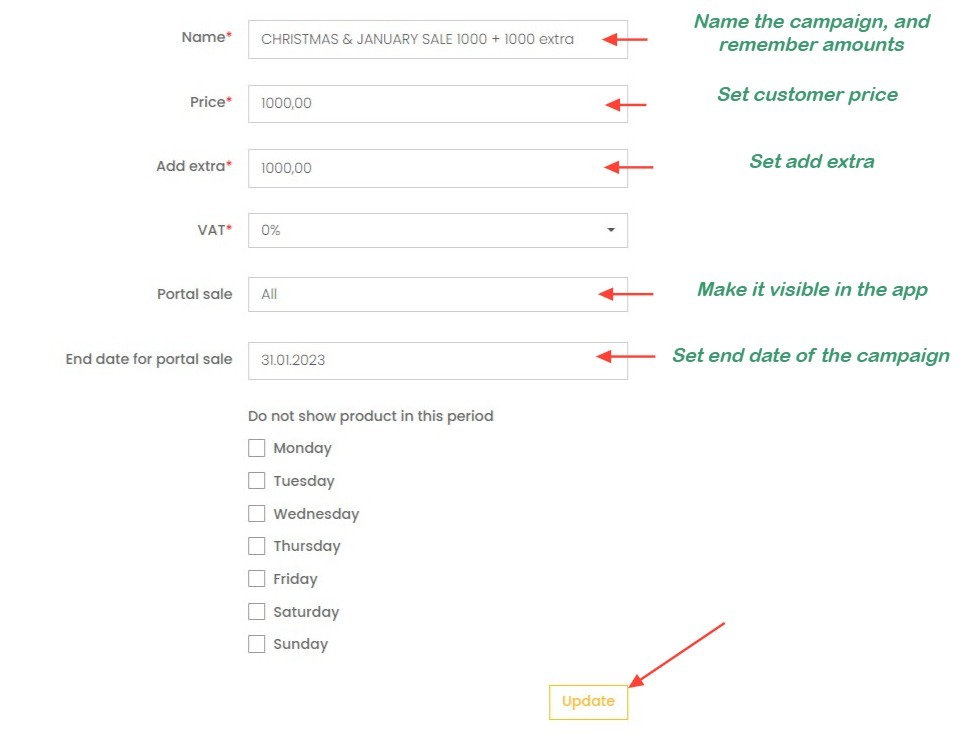Open the Portal sale selector
The image size is (979, 737).
[437, 294]
